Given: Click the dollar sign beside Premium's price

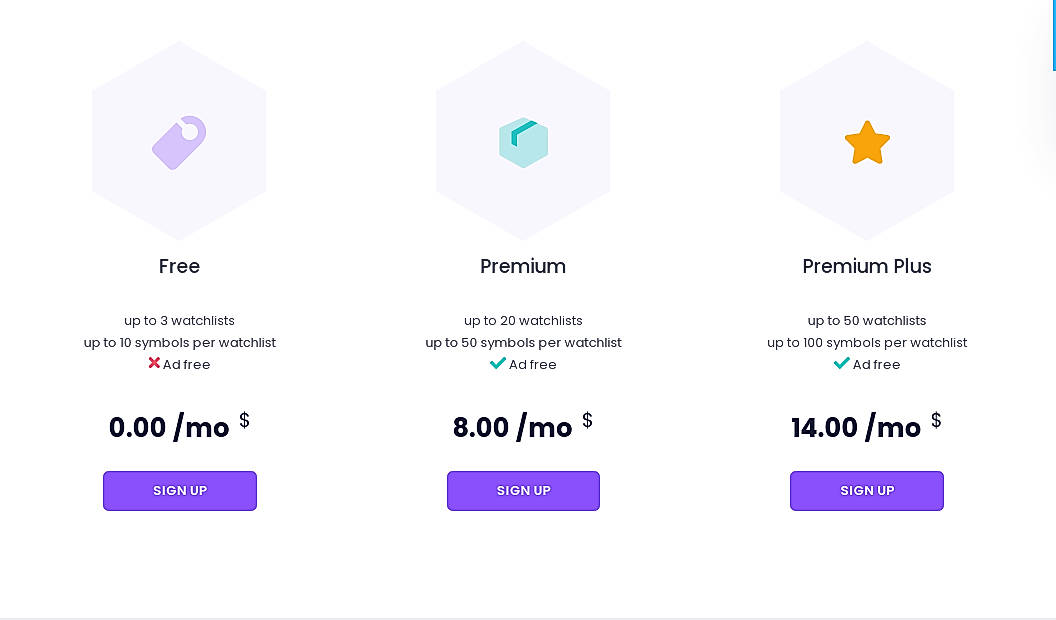Looking at the screenshot, I should point(588,420).
